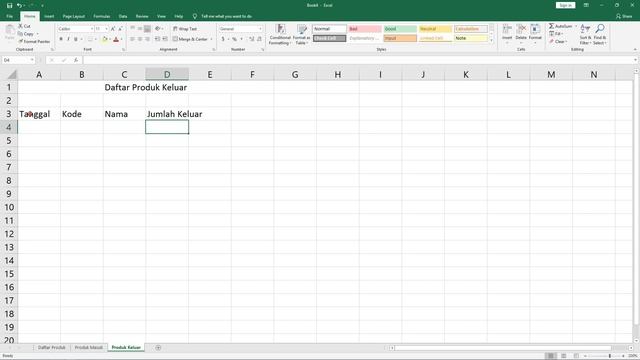640x360 pixels.
Task: Cut the selected cell content
Action: tap(24, 26)
